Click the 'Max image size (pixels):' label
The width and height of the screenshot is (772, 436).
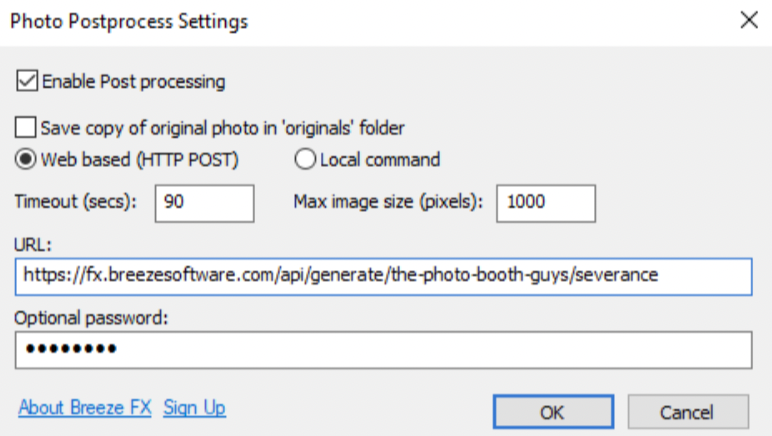388,201
